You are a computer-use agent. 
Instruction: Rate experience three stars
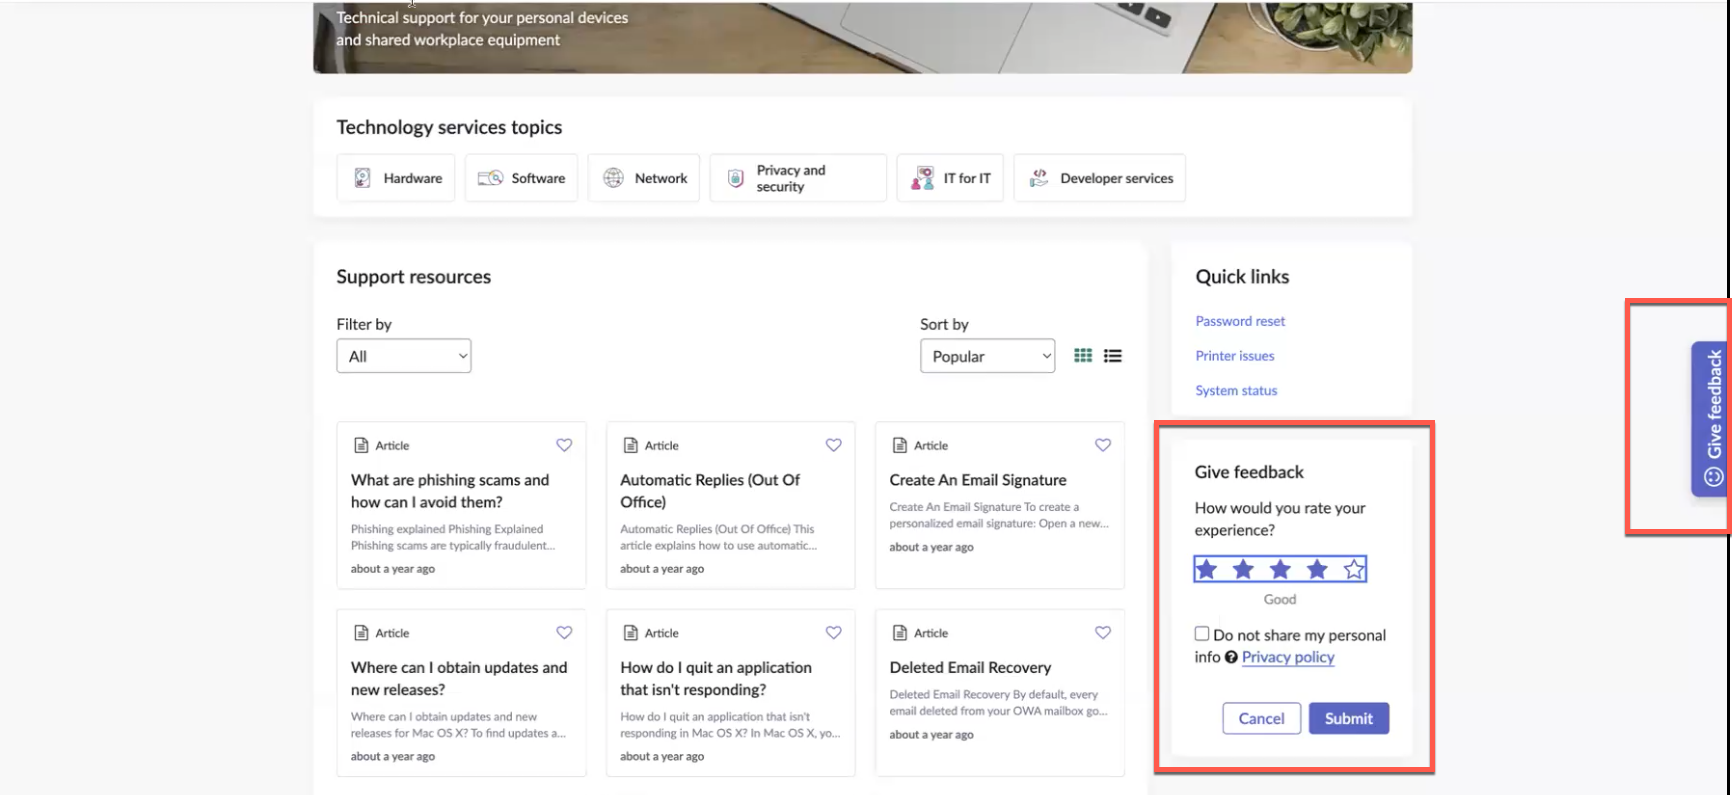pyautogui.click(x=1280, y=569)
